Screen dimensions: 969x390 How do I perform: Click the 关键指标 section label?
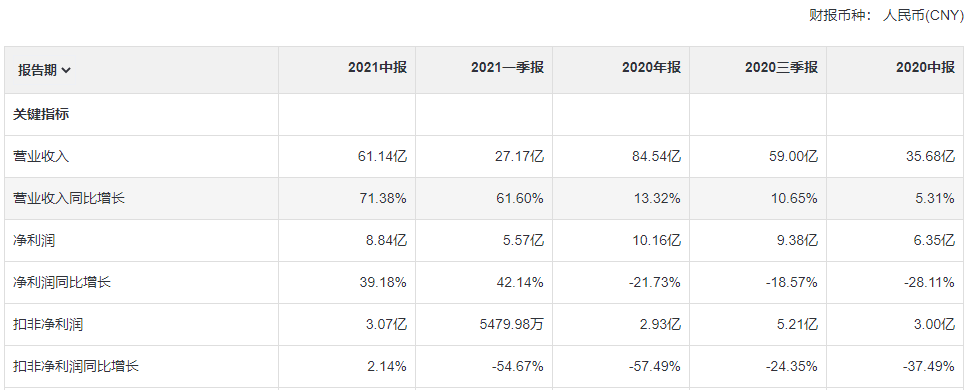coord(41,114)
